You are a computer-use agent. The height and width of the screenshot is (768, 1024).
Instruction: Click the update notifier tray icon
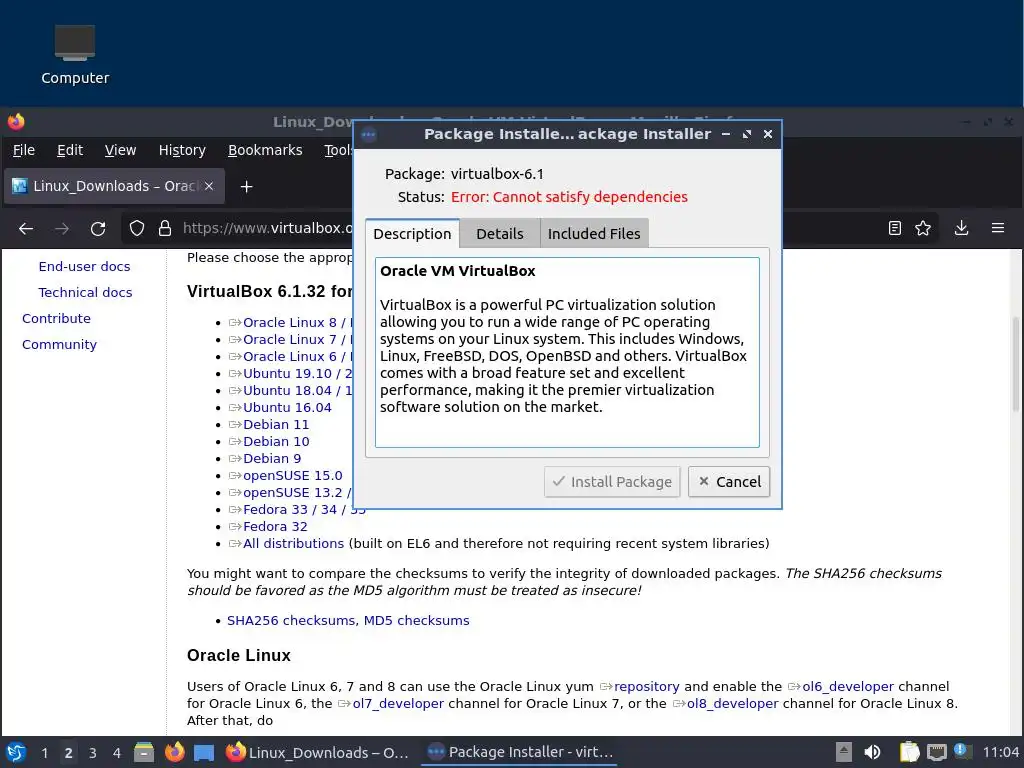point(962,751)
